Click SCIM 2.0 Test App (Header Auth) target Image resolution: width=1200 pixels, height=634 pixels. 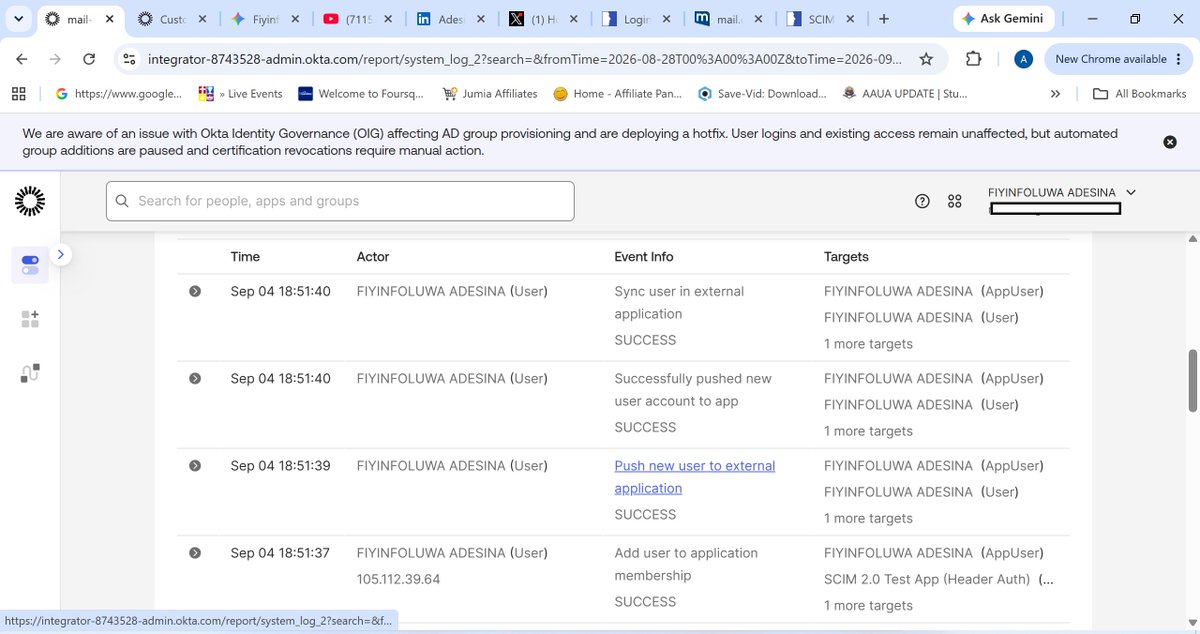[938, 579]
